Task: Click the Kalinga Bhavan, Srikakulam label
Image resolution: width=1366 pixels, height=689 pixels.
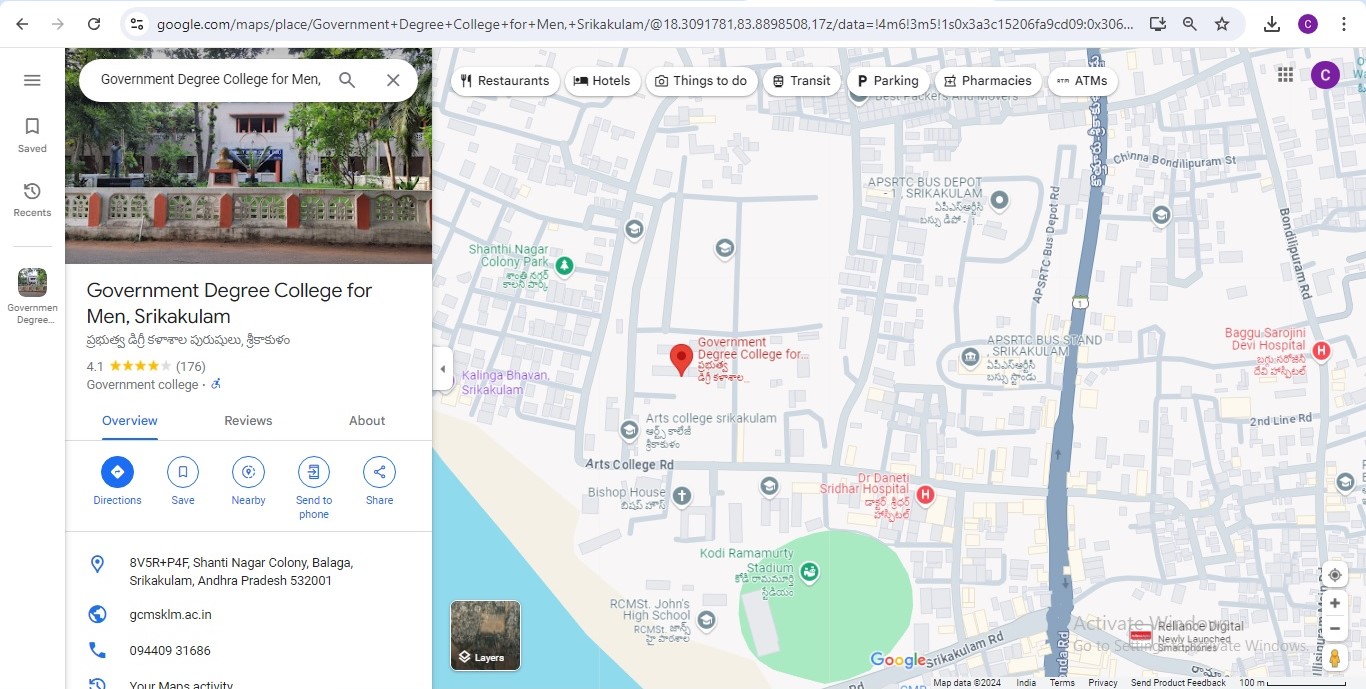Action: 505,383
